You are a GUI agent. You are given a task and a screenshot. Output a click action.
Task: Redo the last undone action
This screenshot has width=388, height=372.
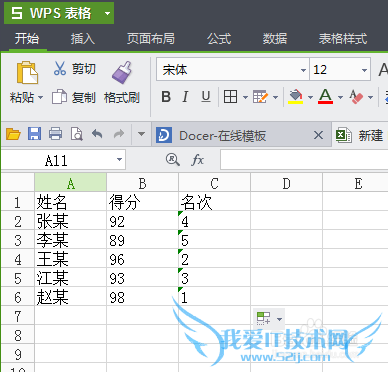coord(119,134)
